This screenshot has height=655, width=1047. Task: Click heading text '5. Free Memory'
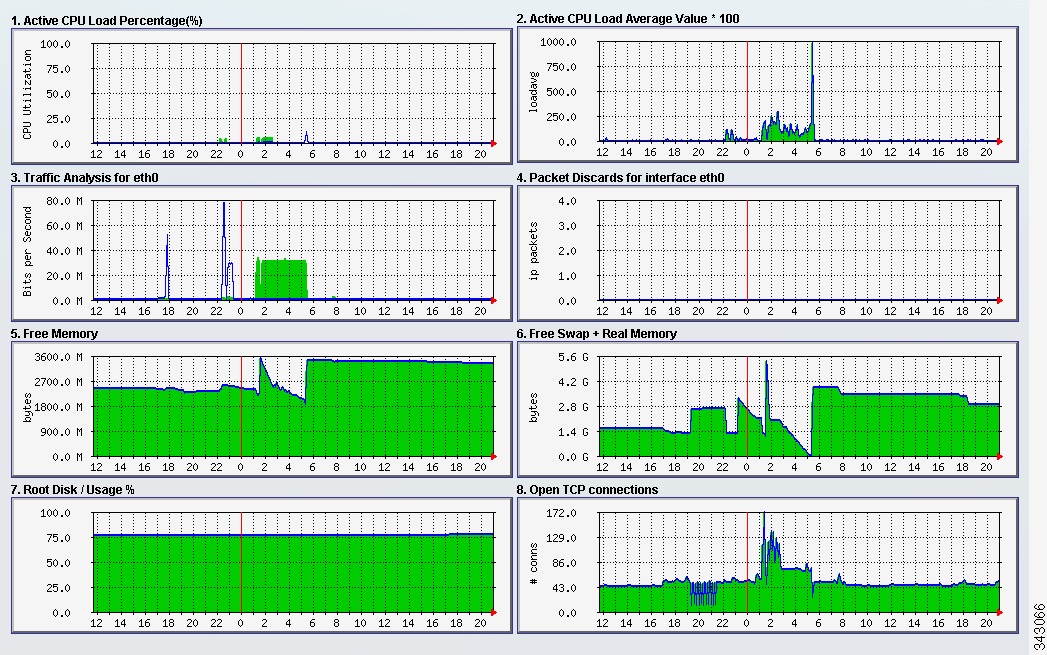tap(54, 334)
